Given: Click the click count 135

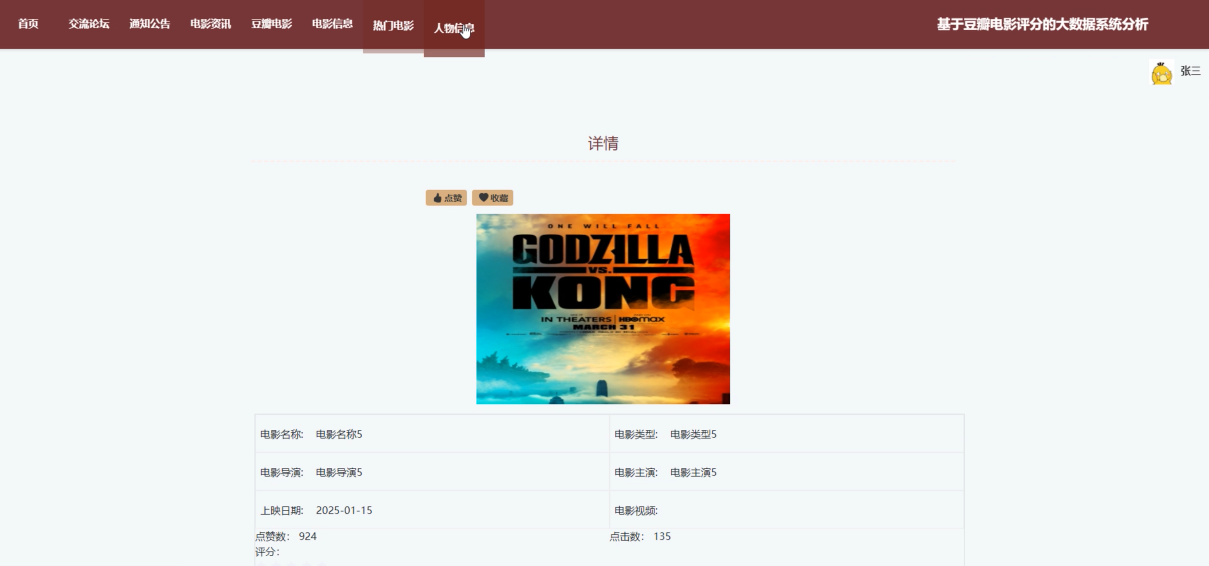Looking at the screenshot, I should tap(662, 537).
